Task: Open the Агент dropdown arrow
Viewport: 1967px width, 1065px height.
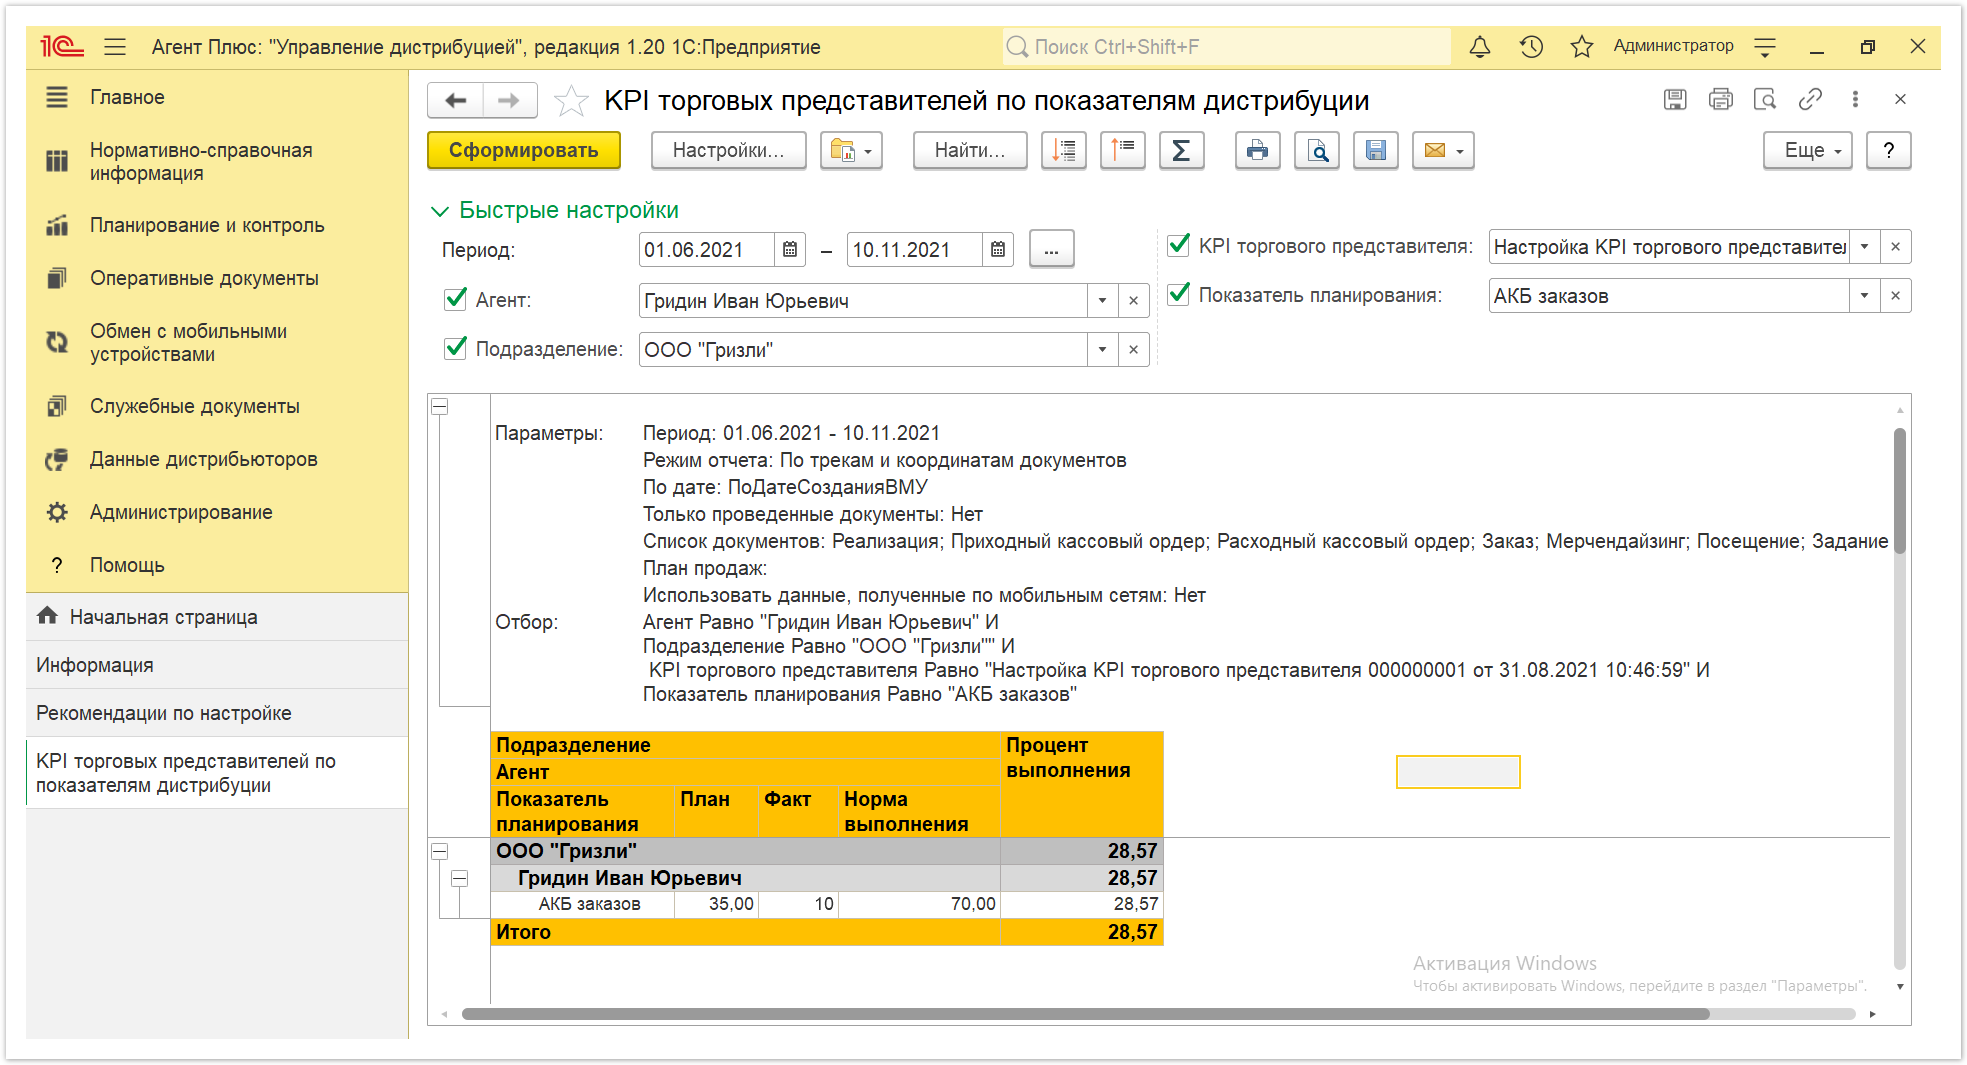Action: tap(1102, 301)
